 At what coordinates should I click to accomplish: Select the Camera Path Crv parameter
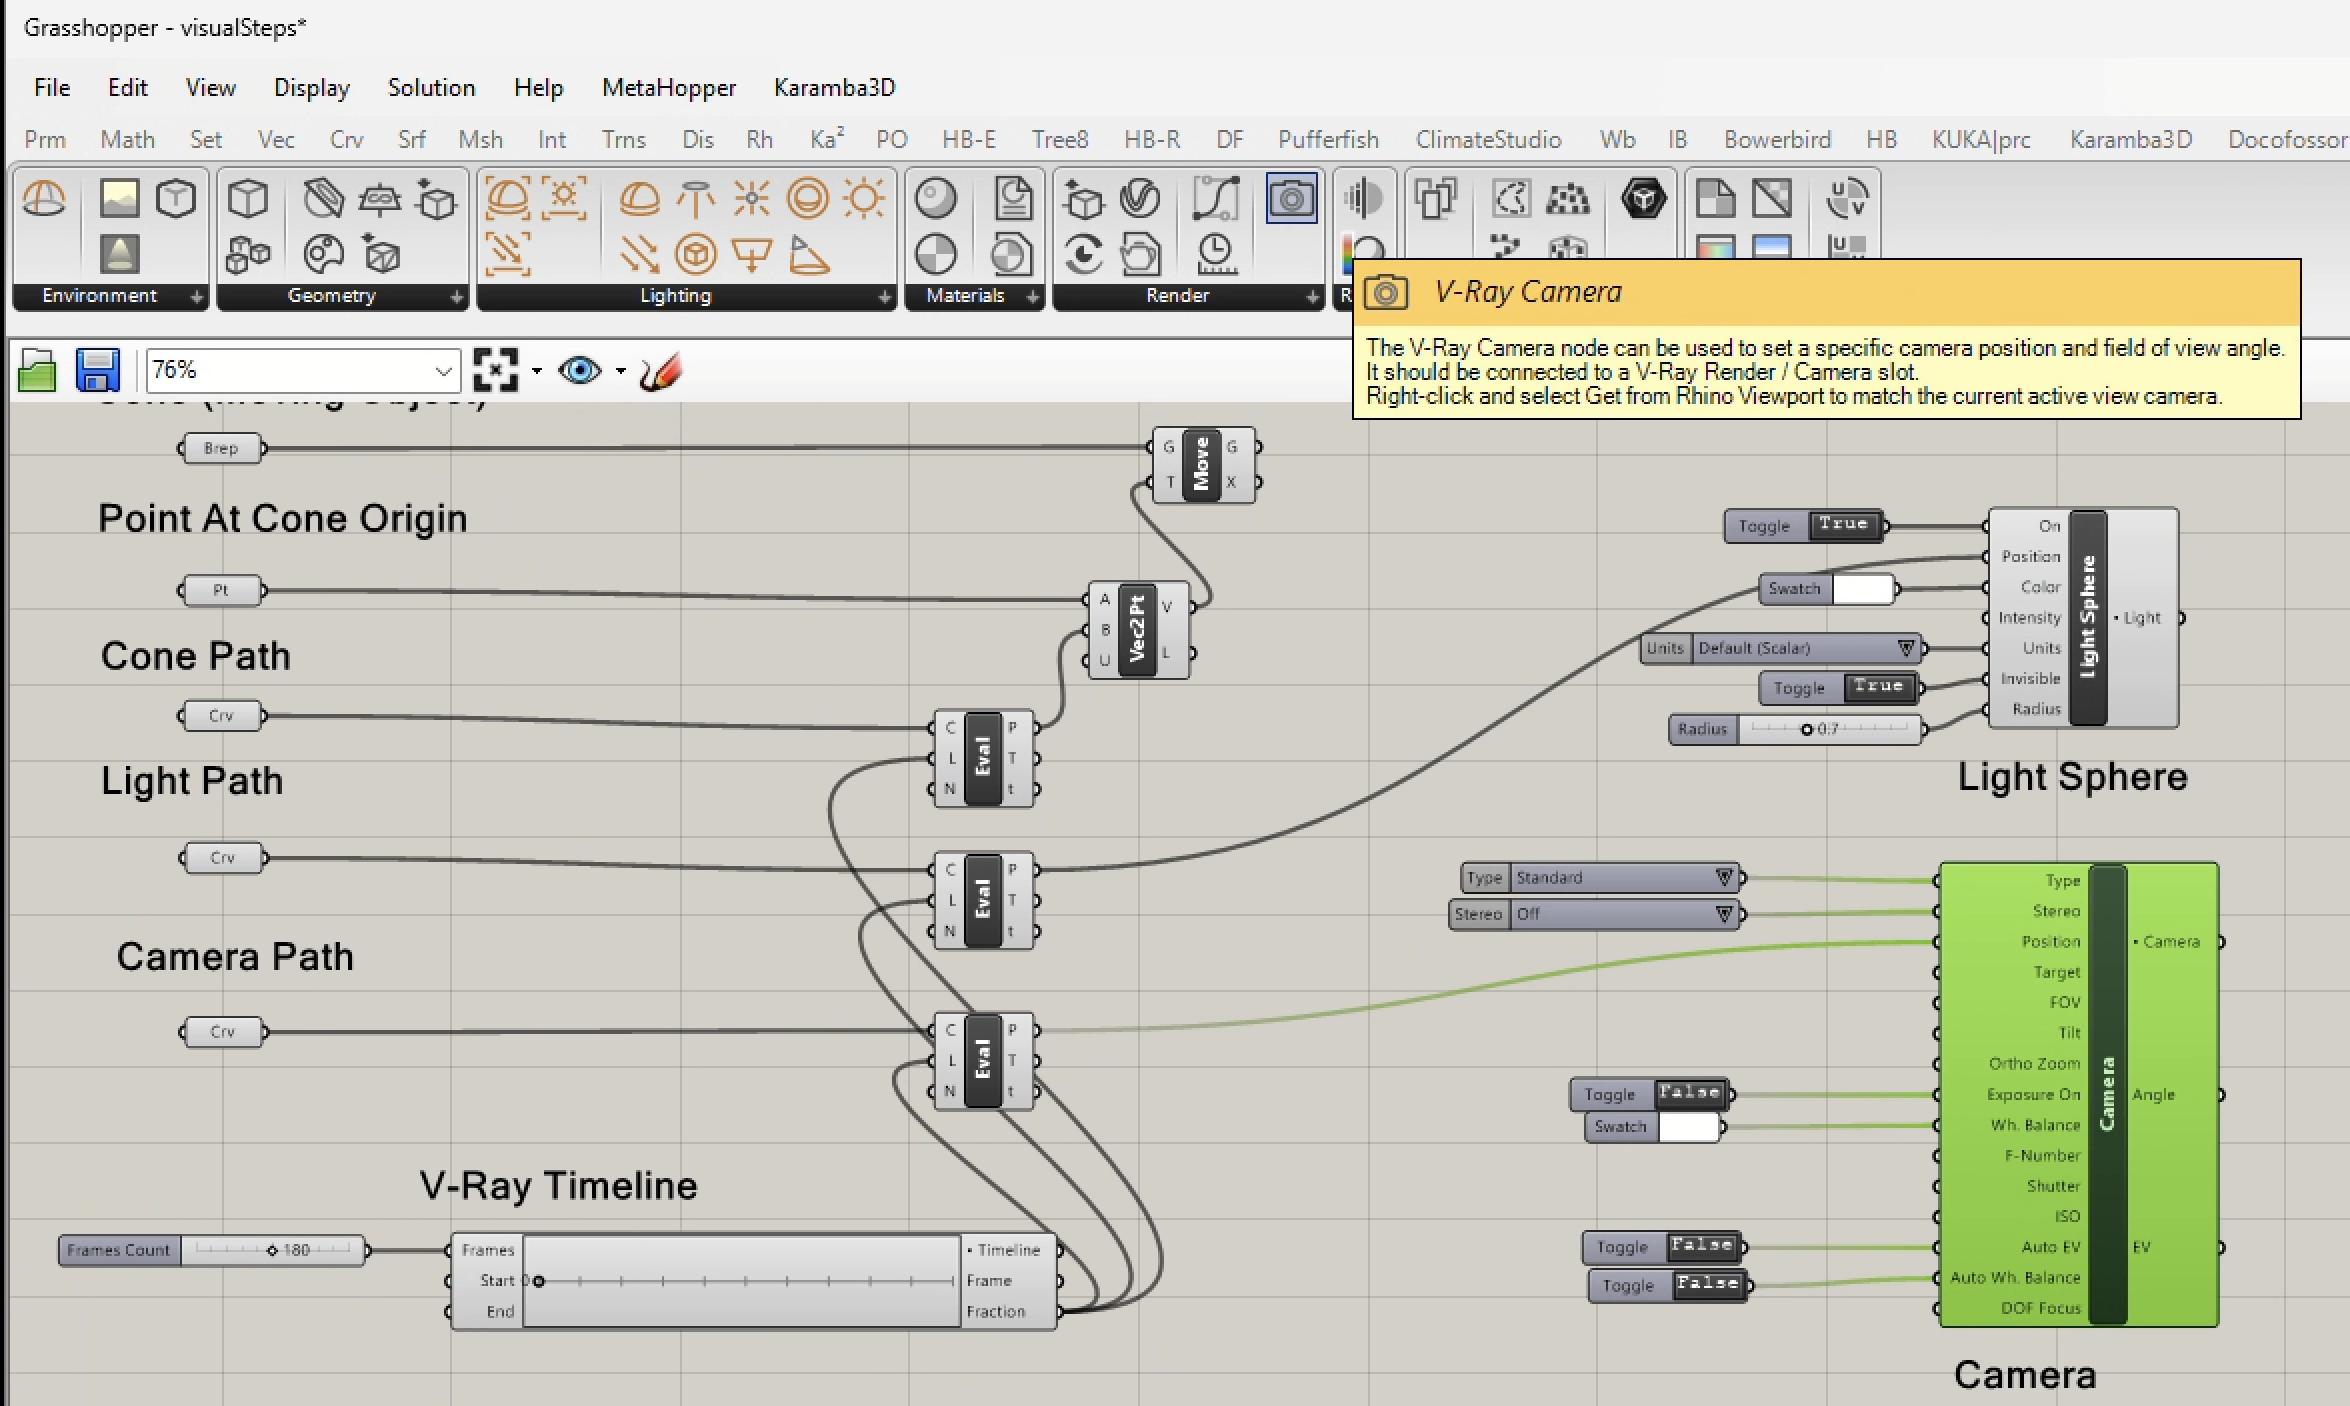tap(222, 1032)
